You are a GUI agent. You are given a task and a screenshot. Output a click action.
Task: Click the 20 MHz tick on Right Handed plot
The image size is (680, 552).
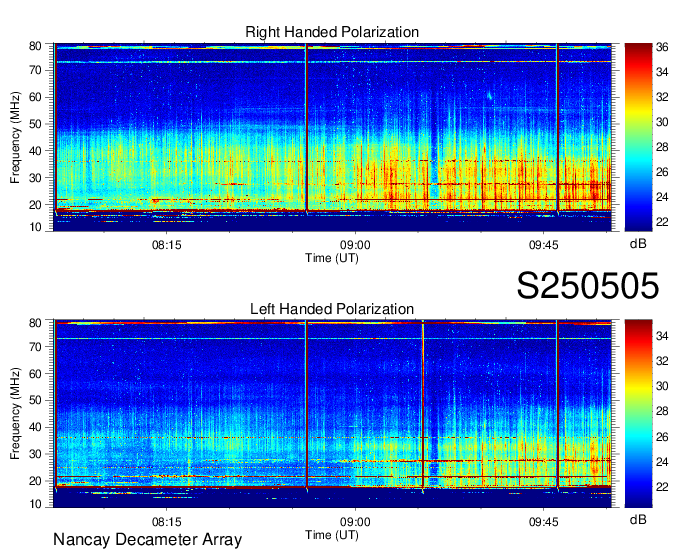pyautogui.click(x=35, y=205)
